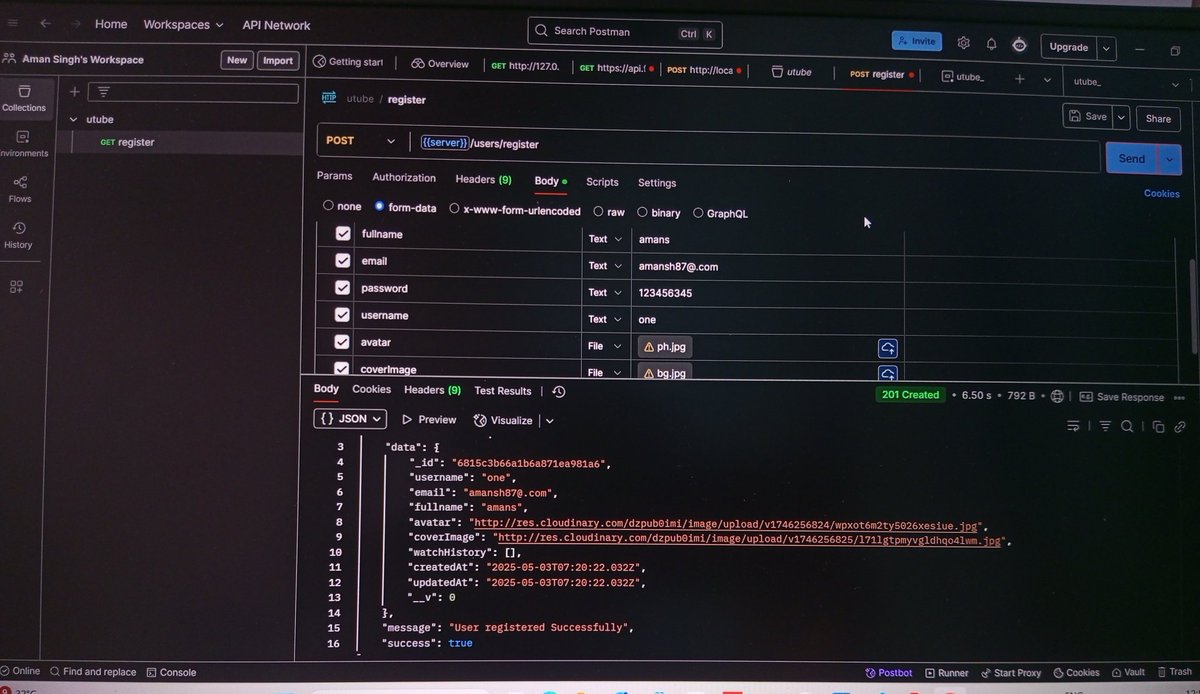Open the Runner in status bar
The height and width of the screenshot is (694, 1200).
pos(946,673)
